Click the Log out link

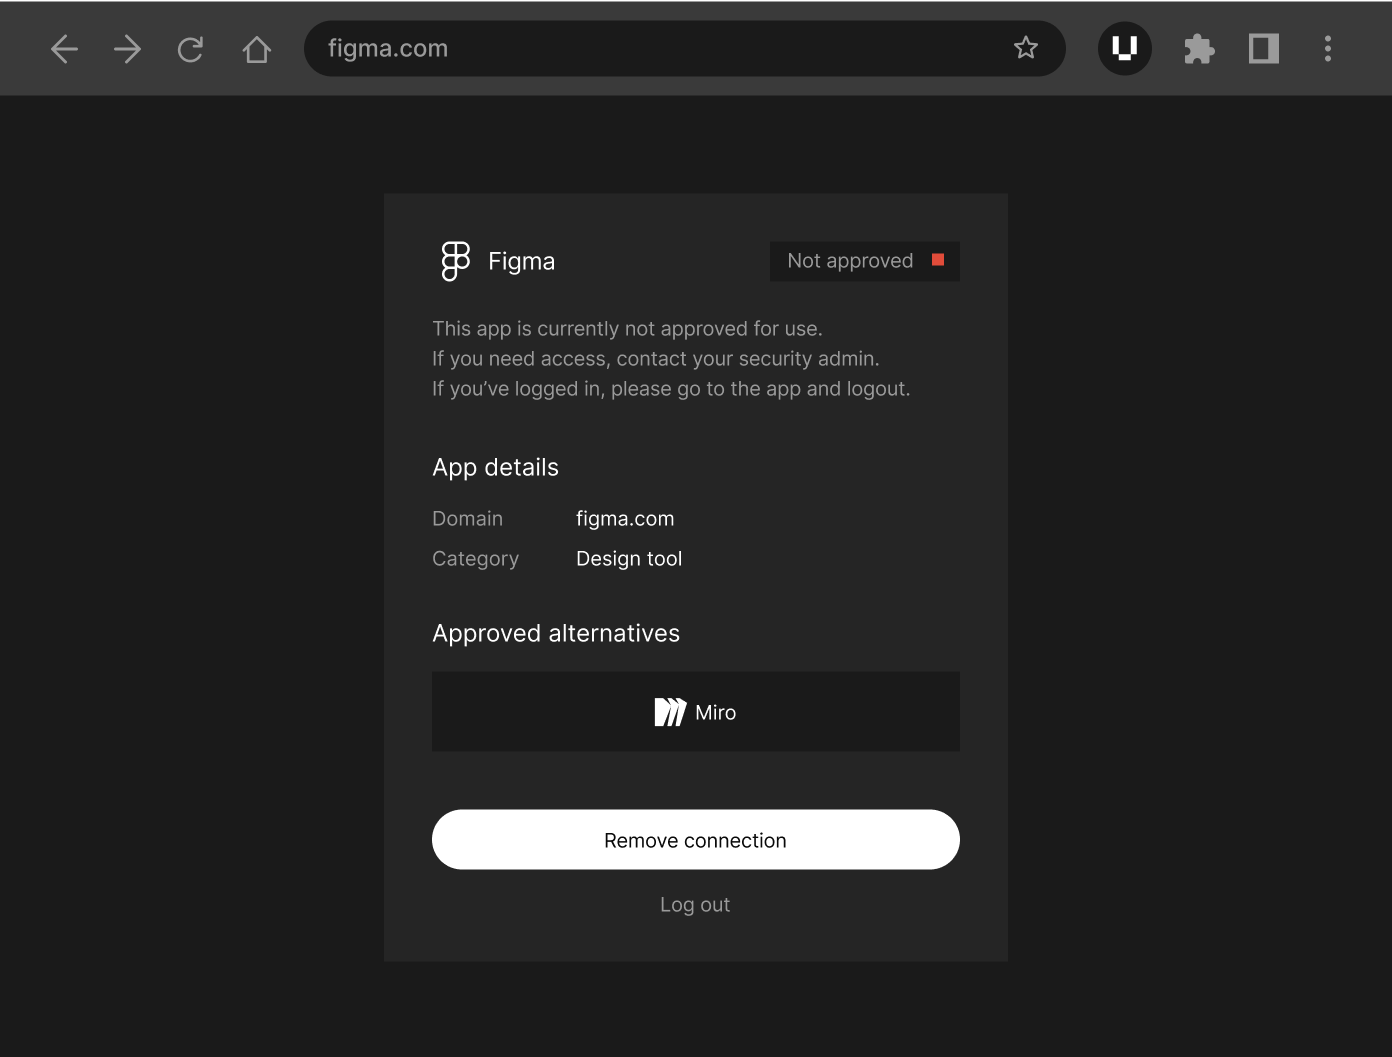pyautogui.click(x=695, y=905)
